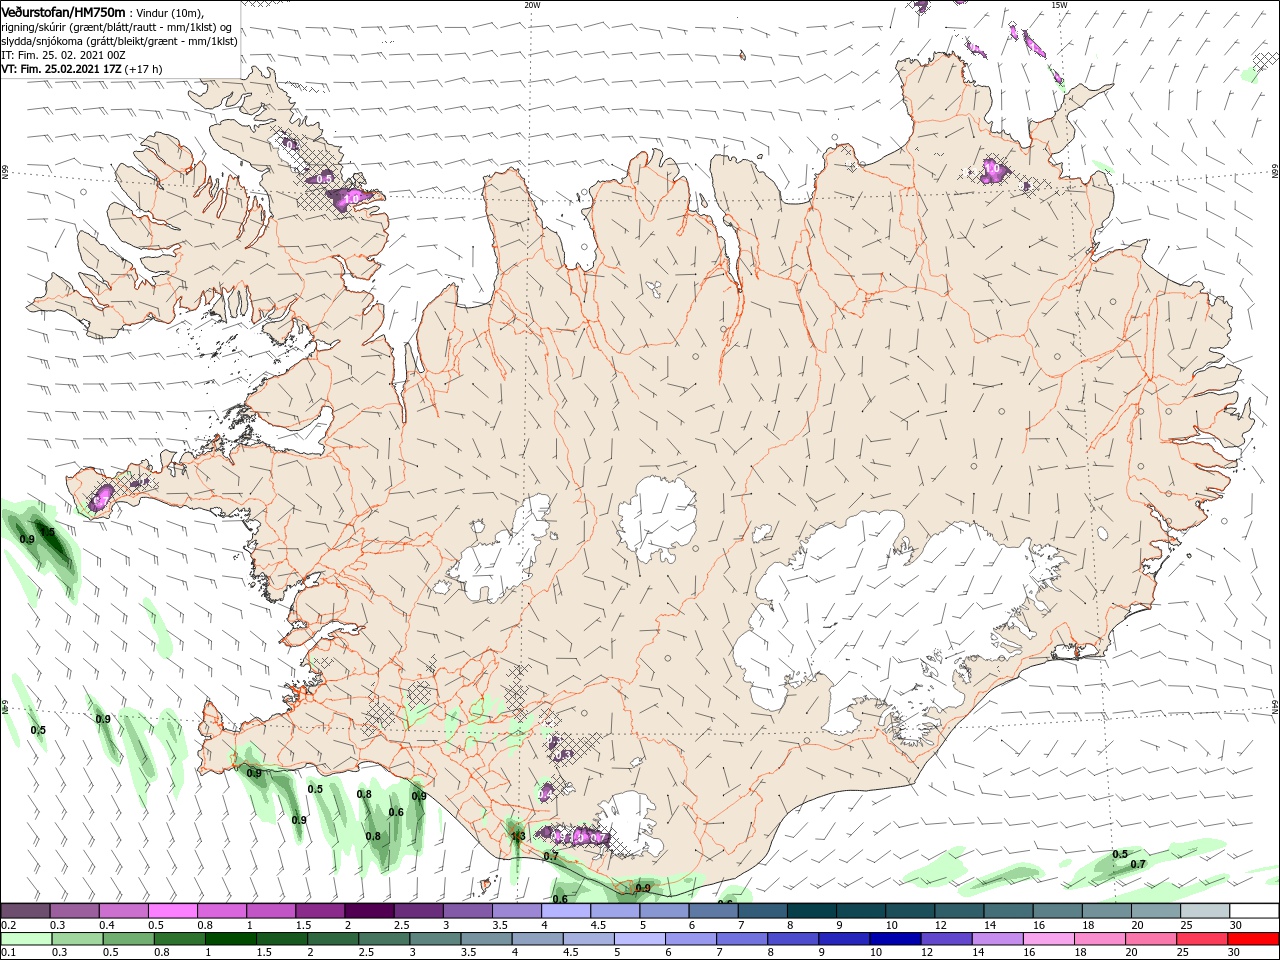
Task: Select the pale grey snow swatch labeled 25
Action: tap(1205, 911)
